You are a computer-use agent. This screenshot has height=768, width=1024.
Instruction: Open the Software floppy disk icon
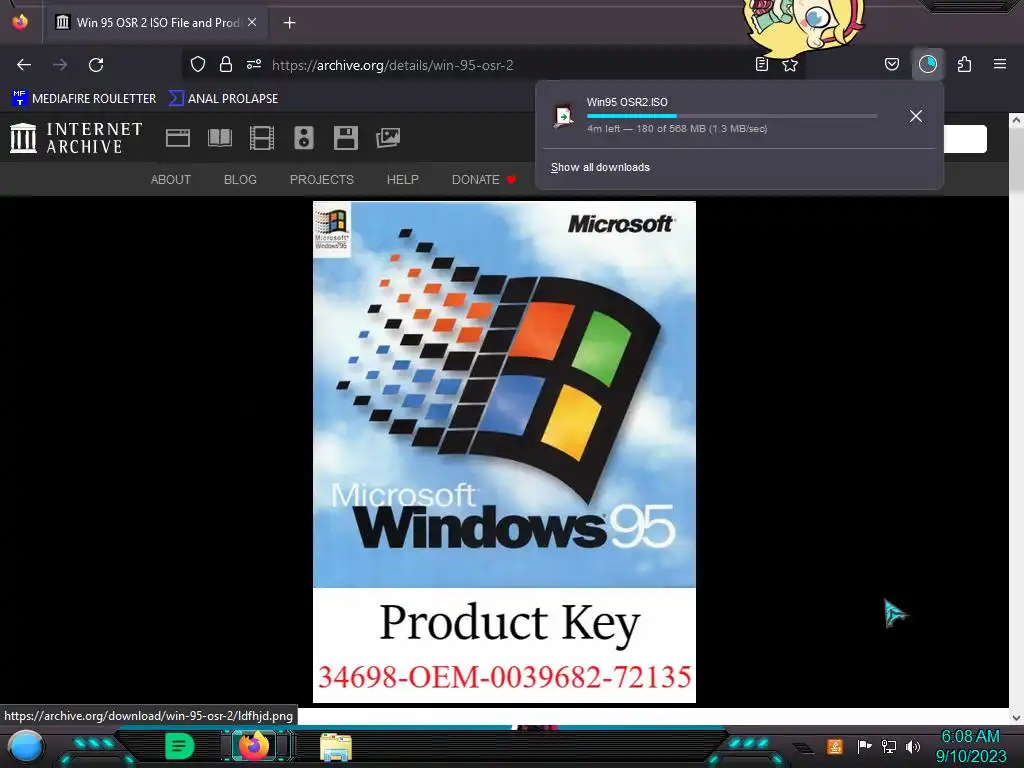click(345, 138)
